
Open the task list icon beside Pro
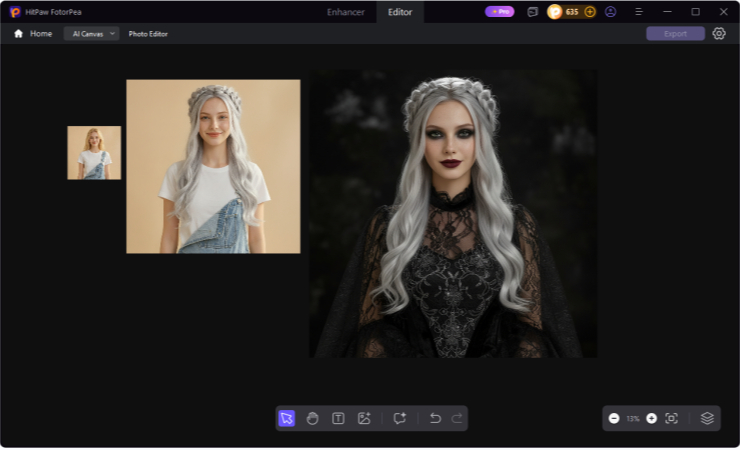[532, 12]
